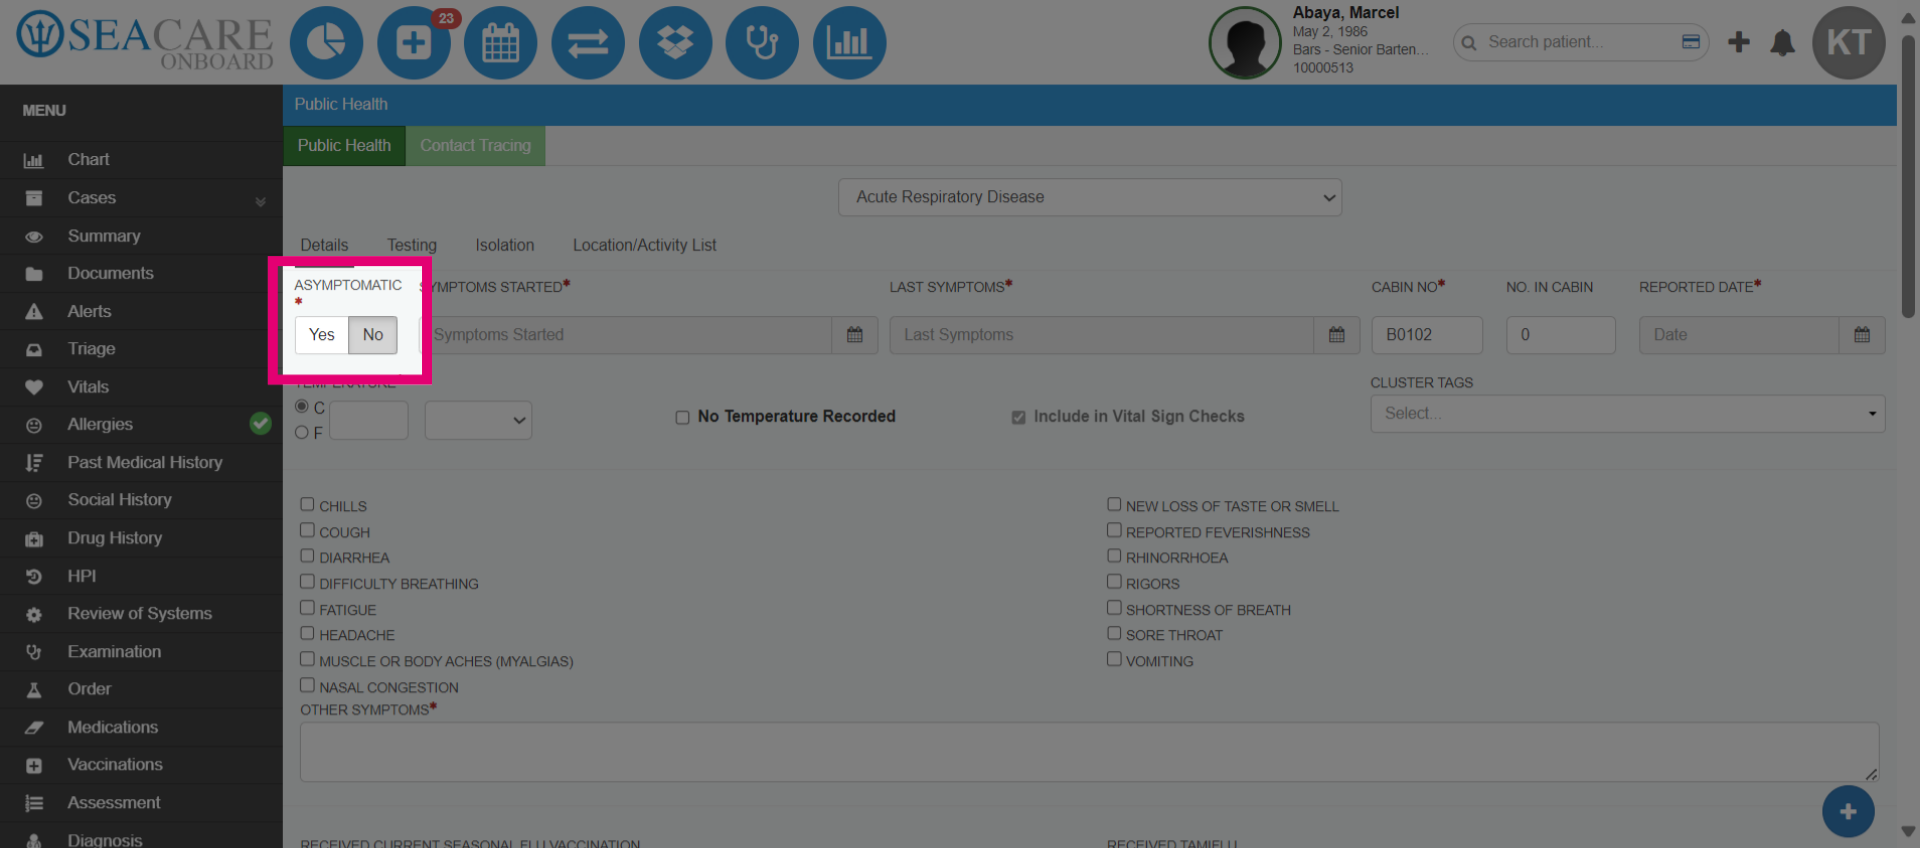1920x848 pixels.
Task: Click the Review of Systems gear icon
Action: click(x=34, y=615)
